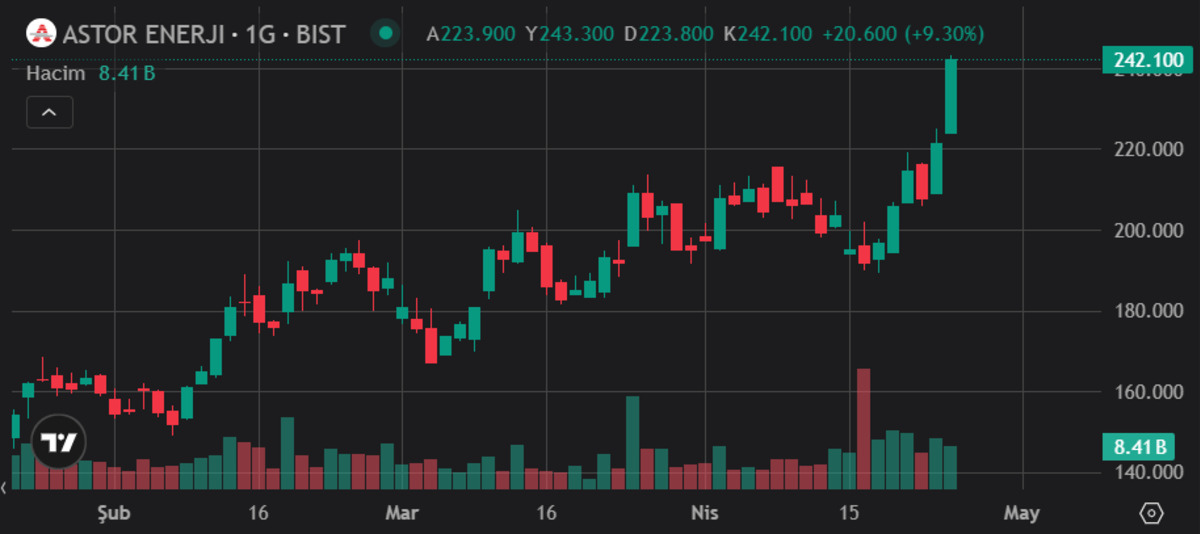This screenshot has height=534, width=1200.
Task: Click the Hacim value 8.41 B in the legend
Action: 126,72
